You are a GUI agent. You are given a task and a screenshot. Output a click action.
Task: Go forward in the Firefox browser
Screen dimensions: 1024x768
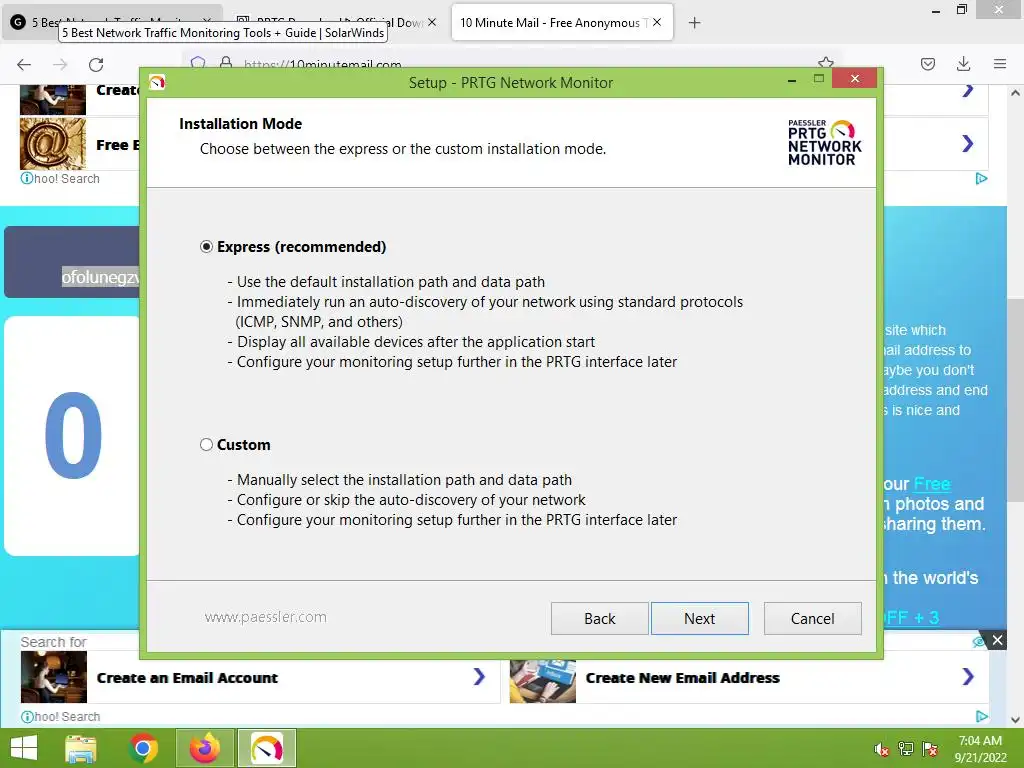(60, 64)
